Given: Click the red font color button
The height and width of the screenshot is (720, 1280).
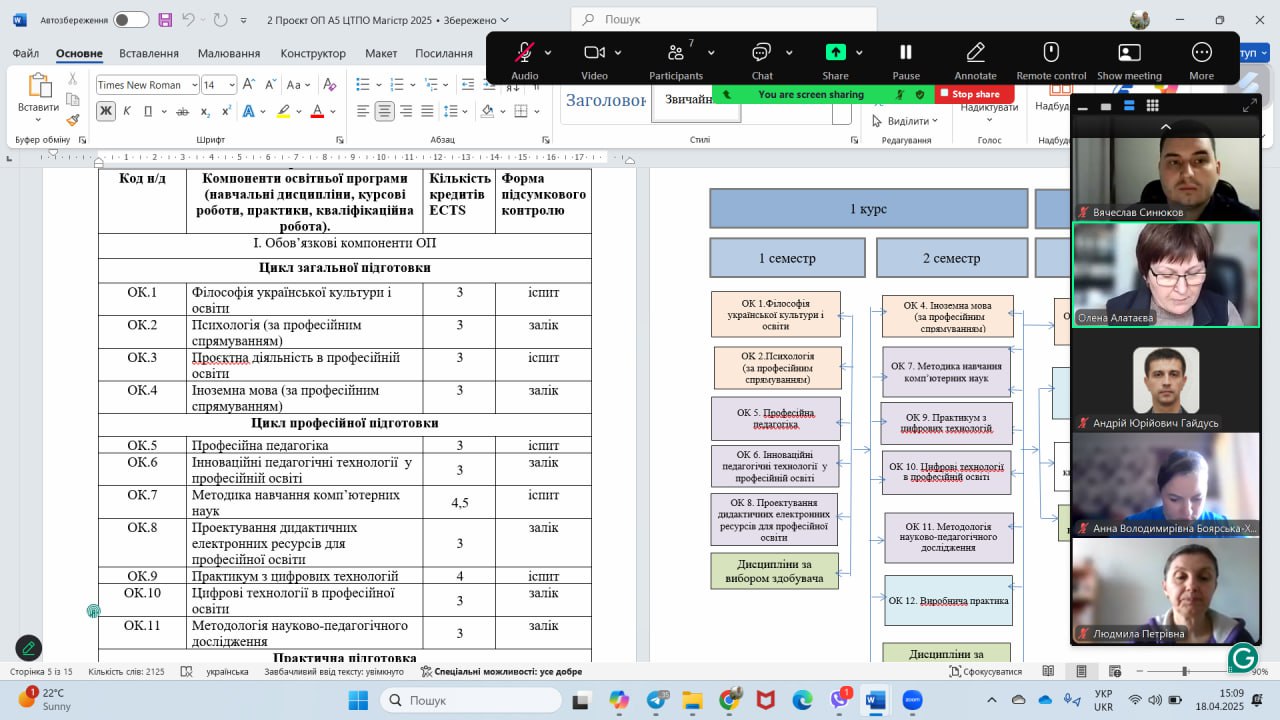Looking at the screenshot, I should [317, 111].
